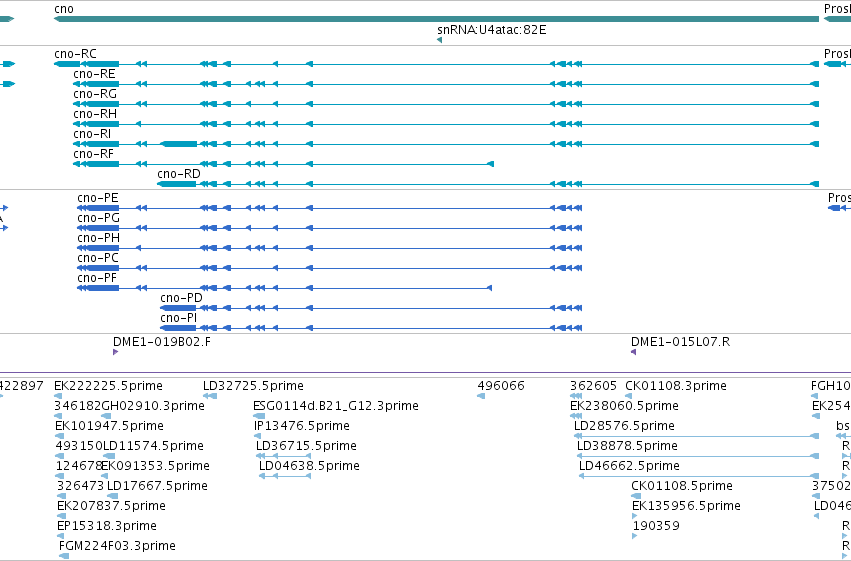The height and width of the screenshot is (561, 851).
Task: Open EST LD38878.5prime
Action: (x=627, y=446)
